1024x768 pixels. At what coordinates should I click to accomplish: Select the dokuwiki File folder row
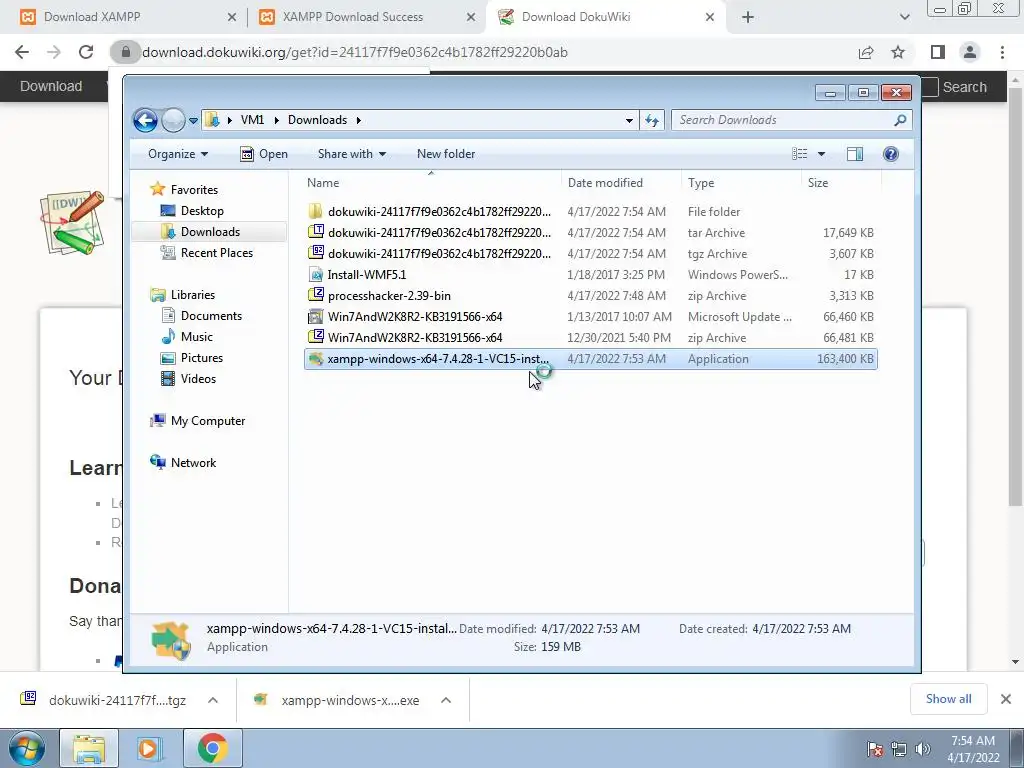(590, 212)
